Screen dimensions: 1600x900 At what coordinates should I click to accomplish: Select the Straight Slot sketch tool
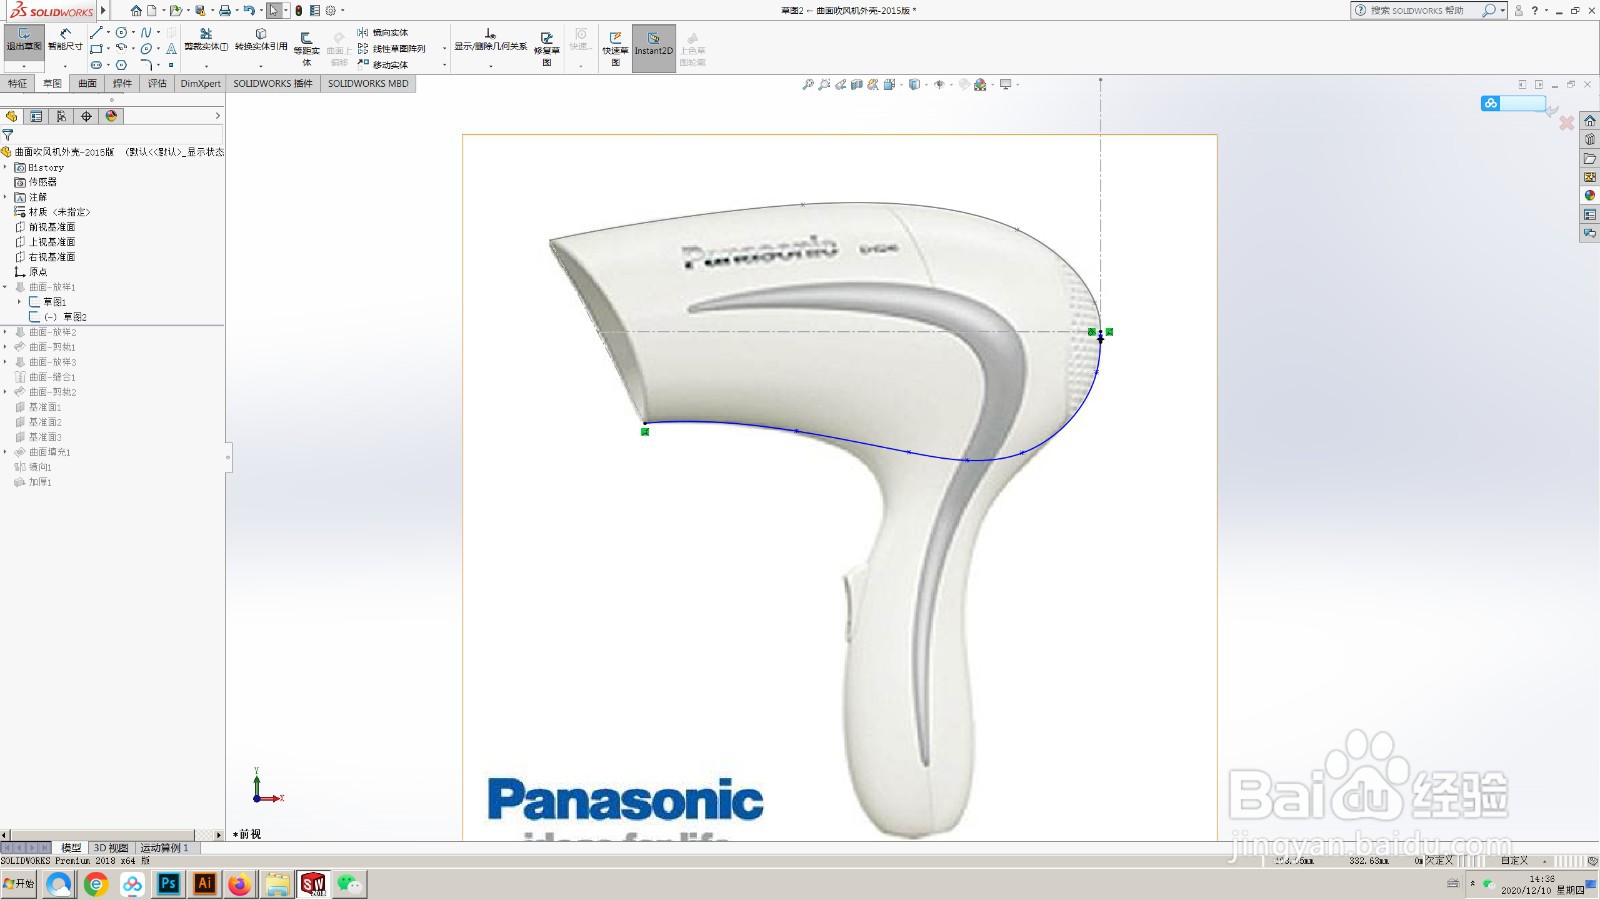coord(96,64)
